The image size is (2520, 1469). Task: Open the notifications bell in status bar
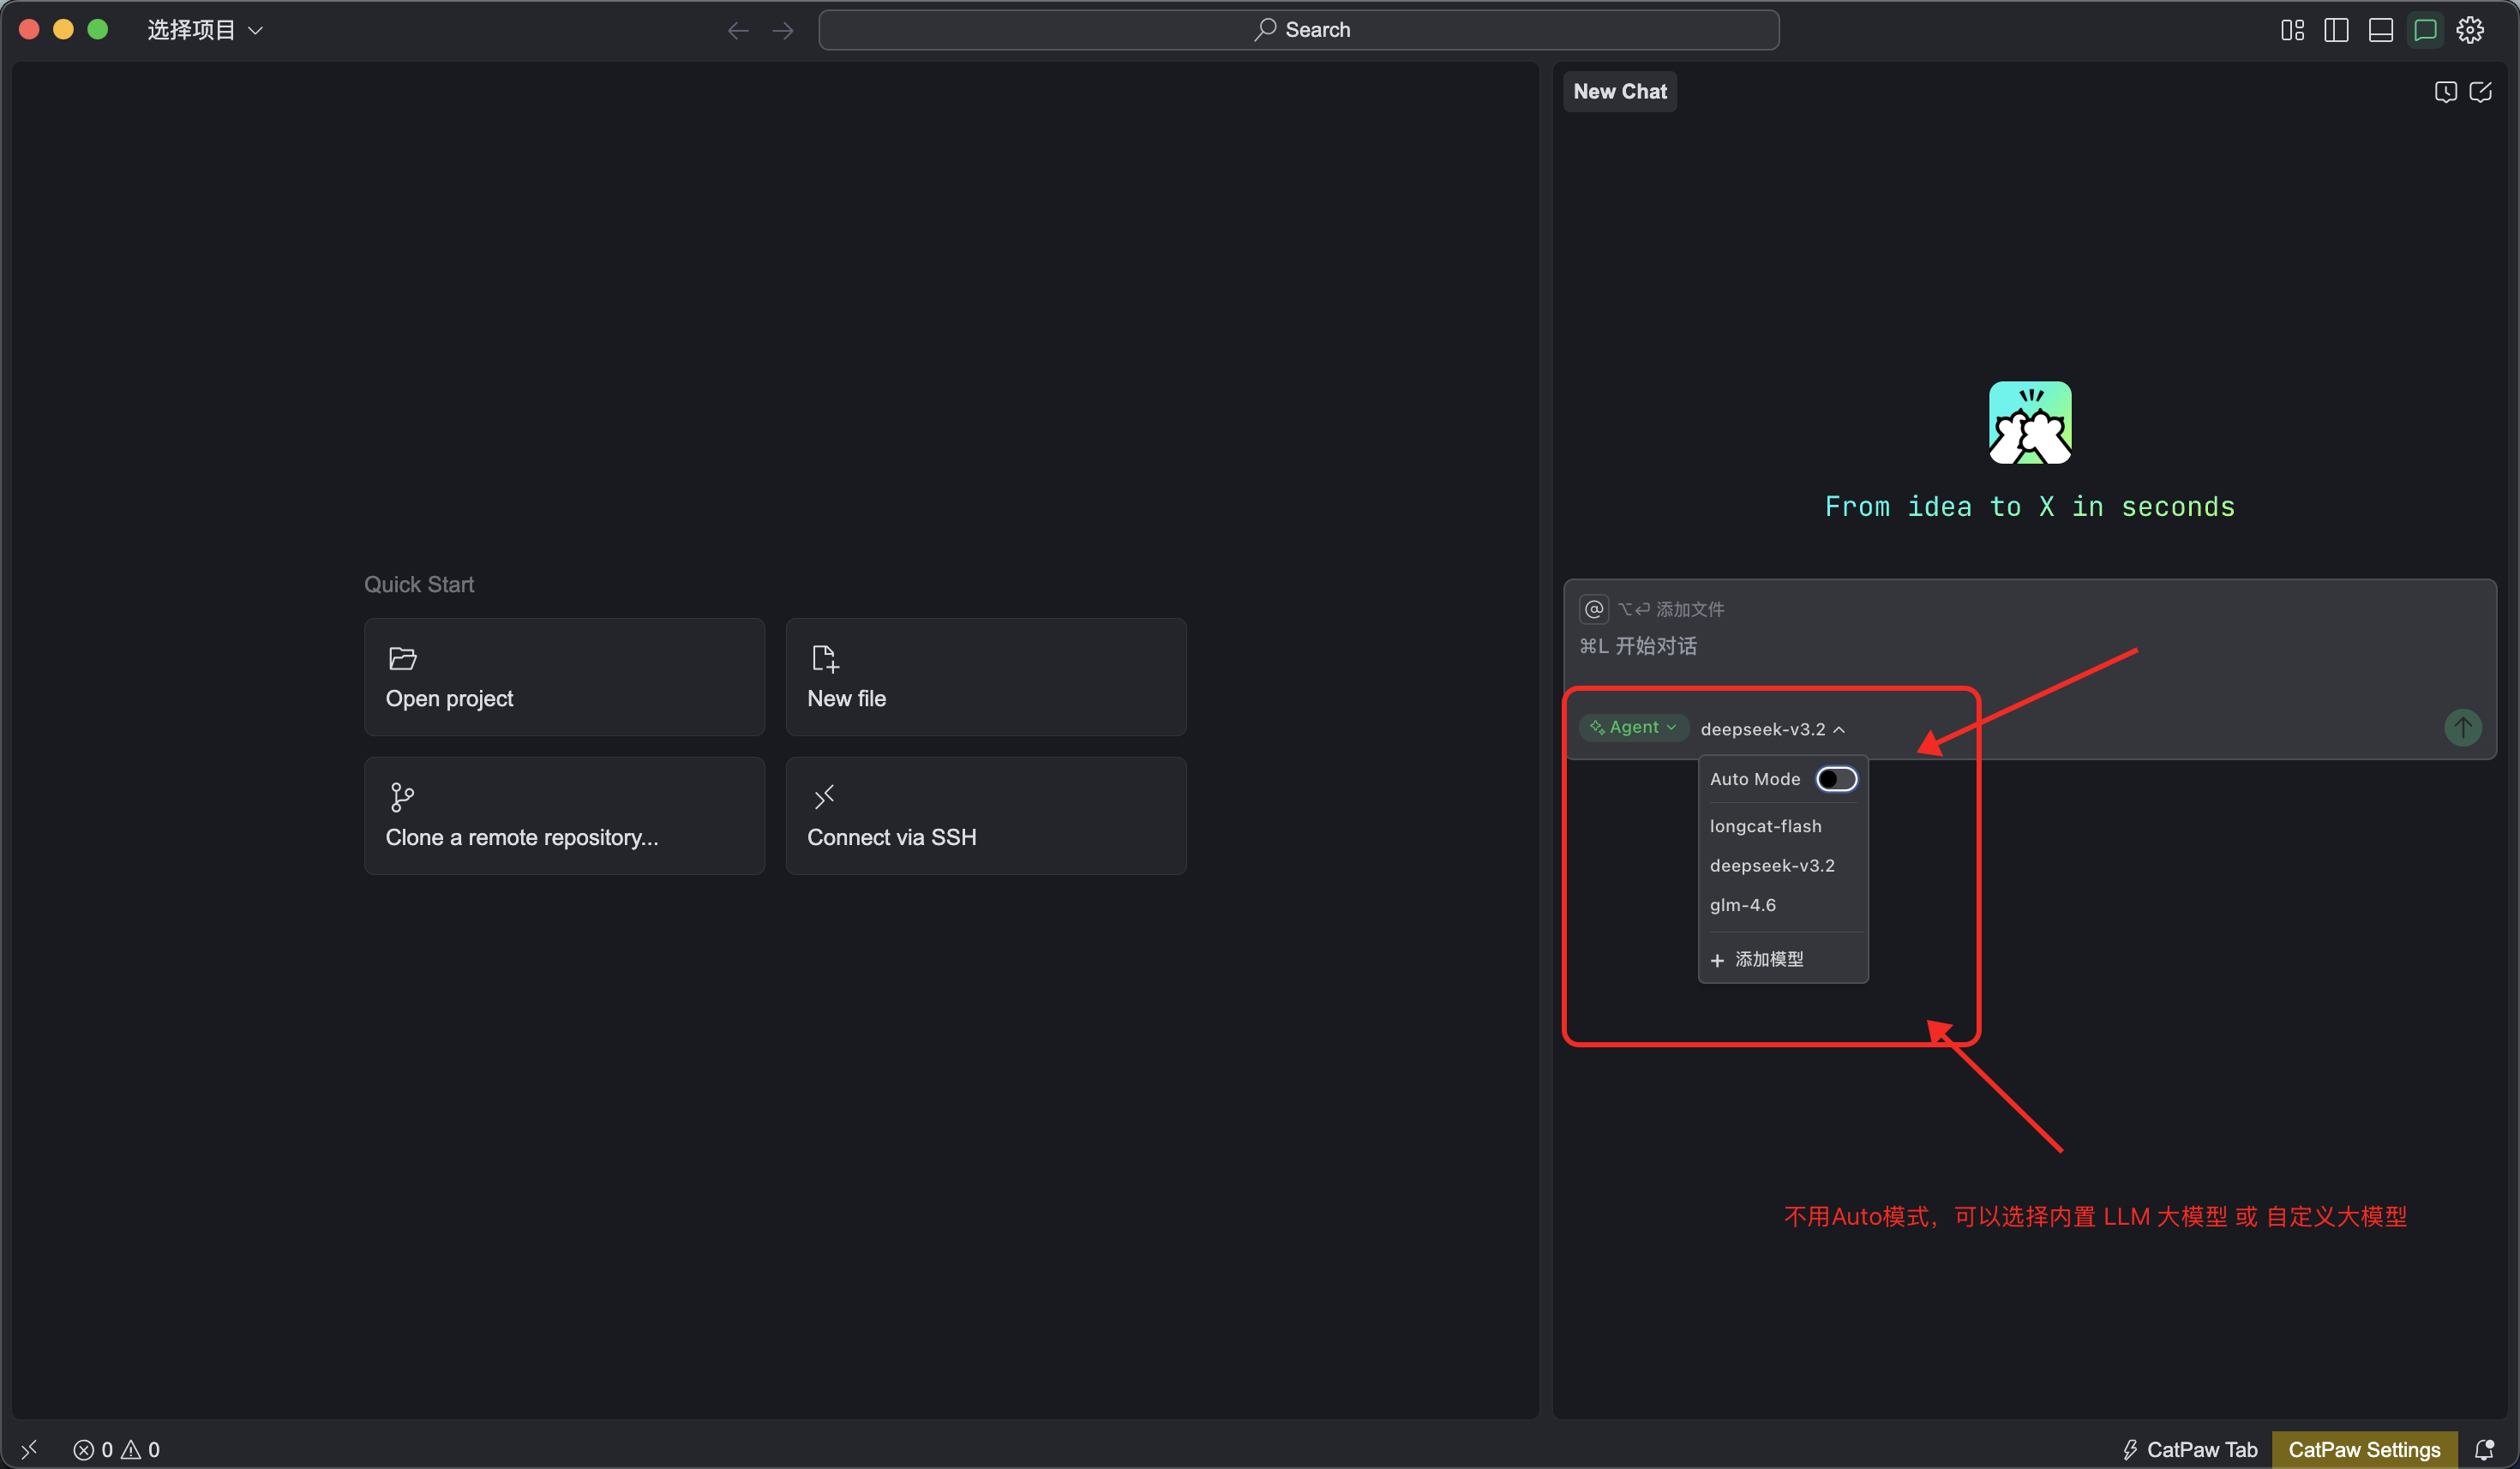pyautogui.click(x=2484, y=1449)
